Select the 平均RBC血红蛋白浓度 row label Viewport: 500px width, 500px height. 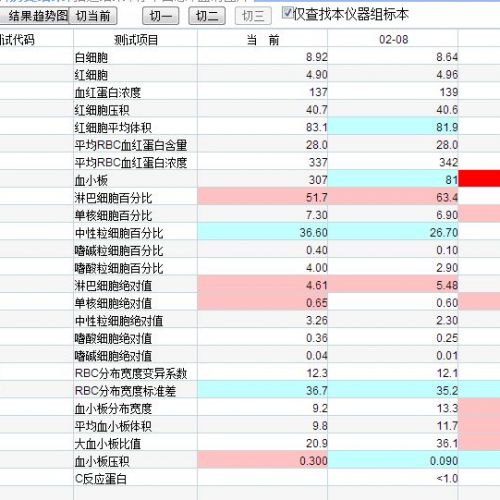[131, 163]
